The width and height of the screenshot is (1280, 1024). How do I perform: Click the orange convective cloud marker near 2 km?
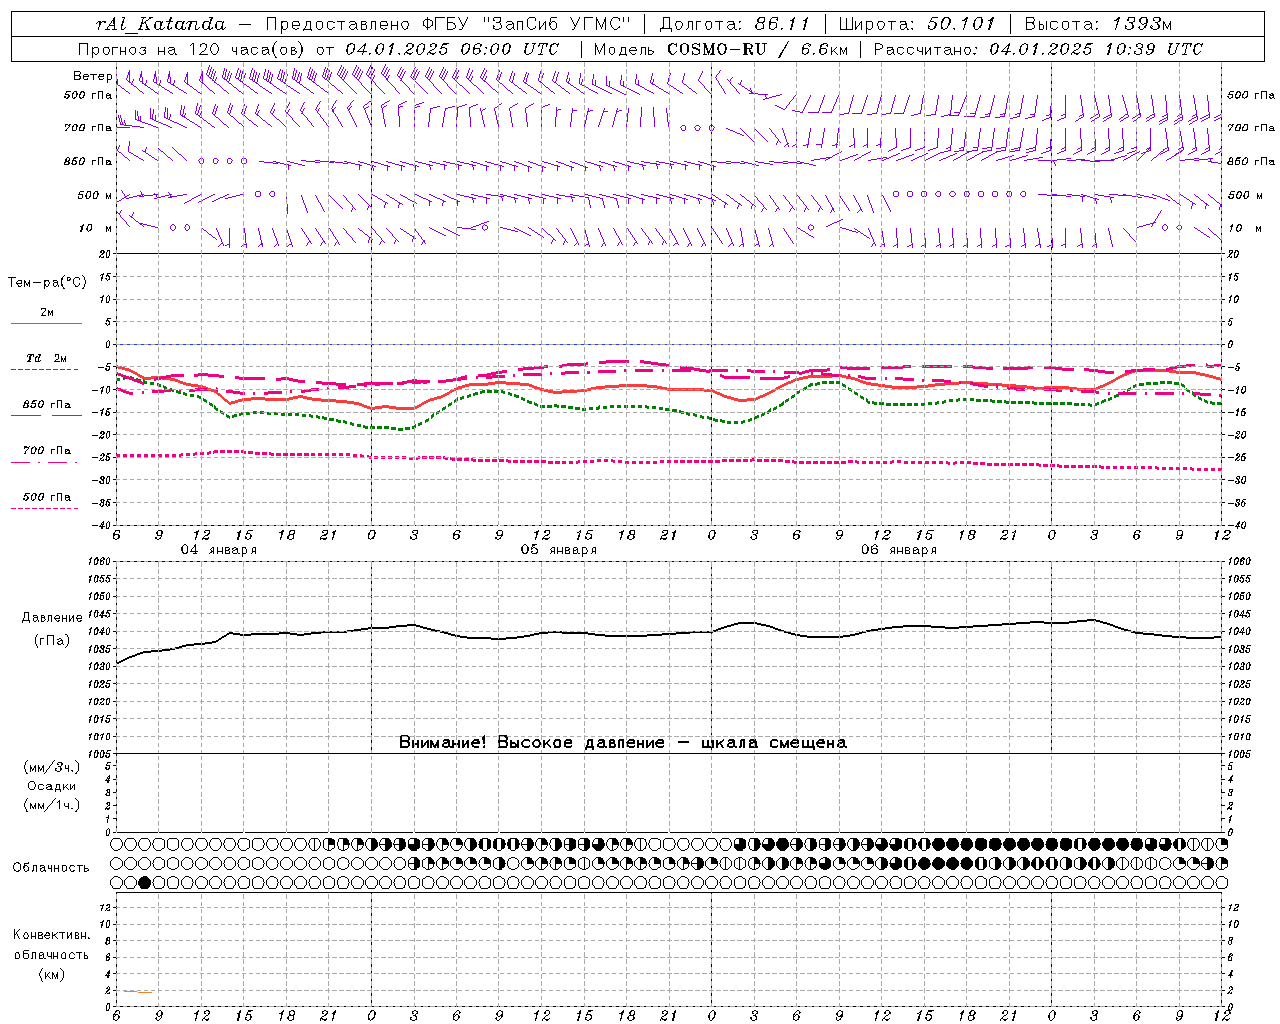pos(140,992)
